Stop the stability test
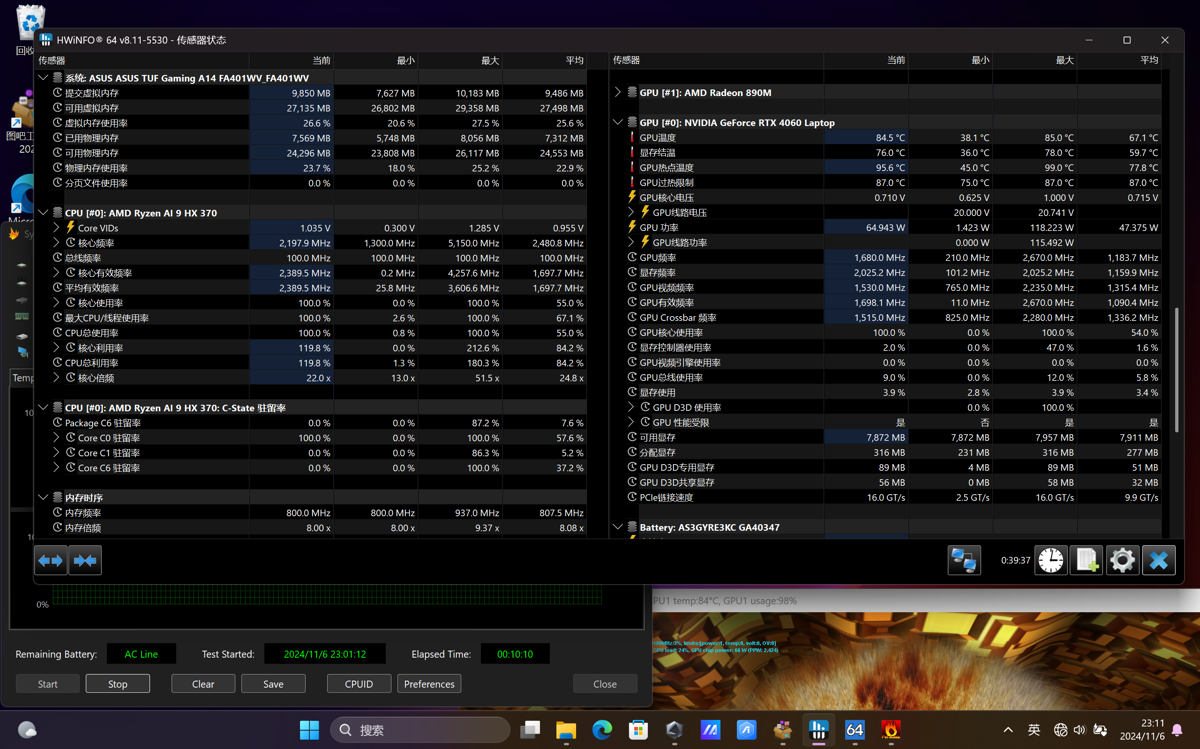The width and height of the screenshot is (1200, 749). [x=118, y=684]
